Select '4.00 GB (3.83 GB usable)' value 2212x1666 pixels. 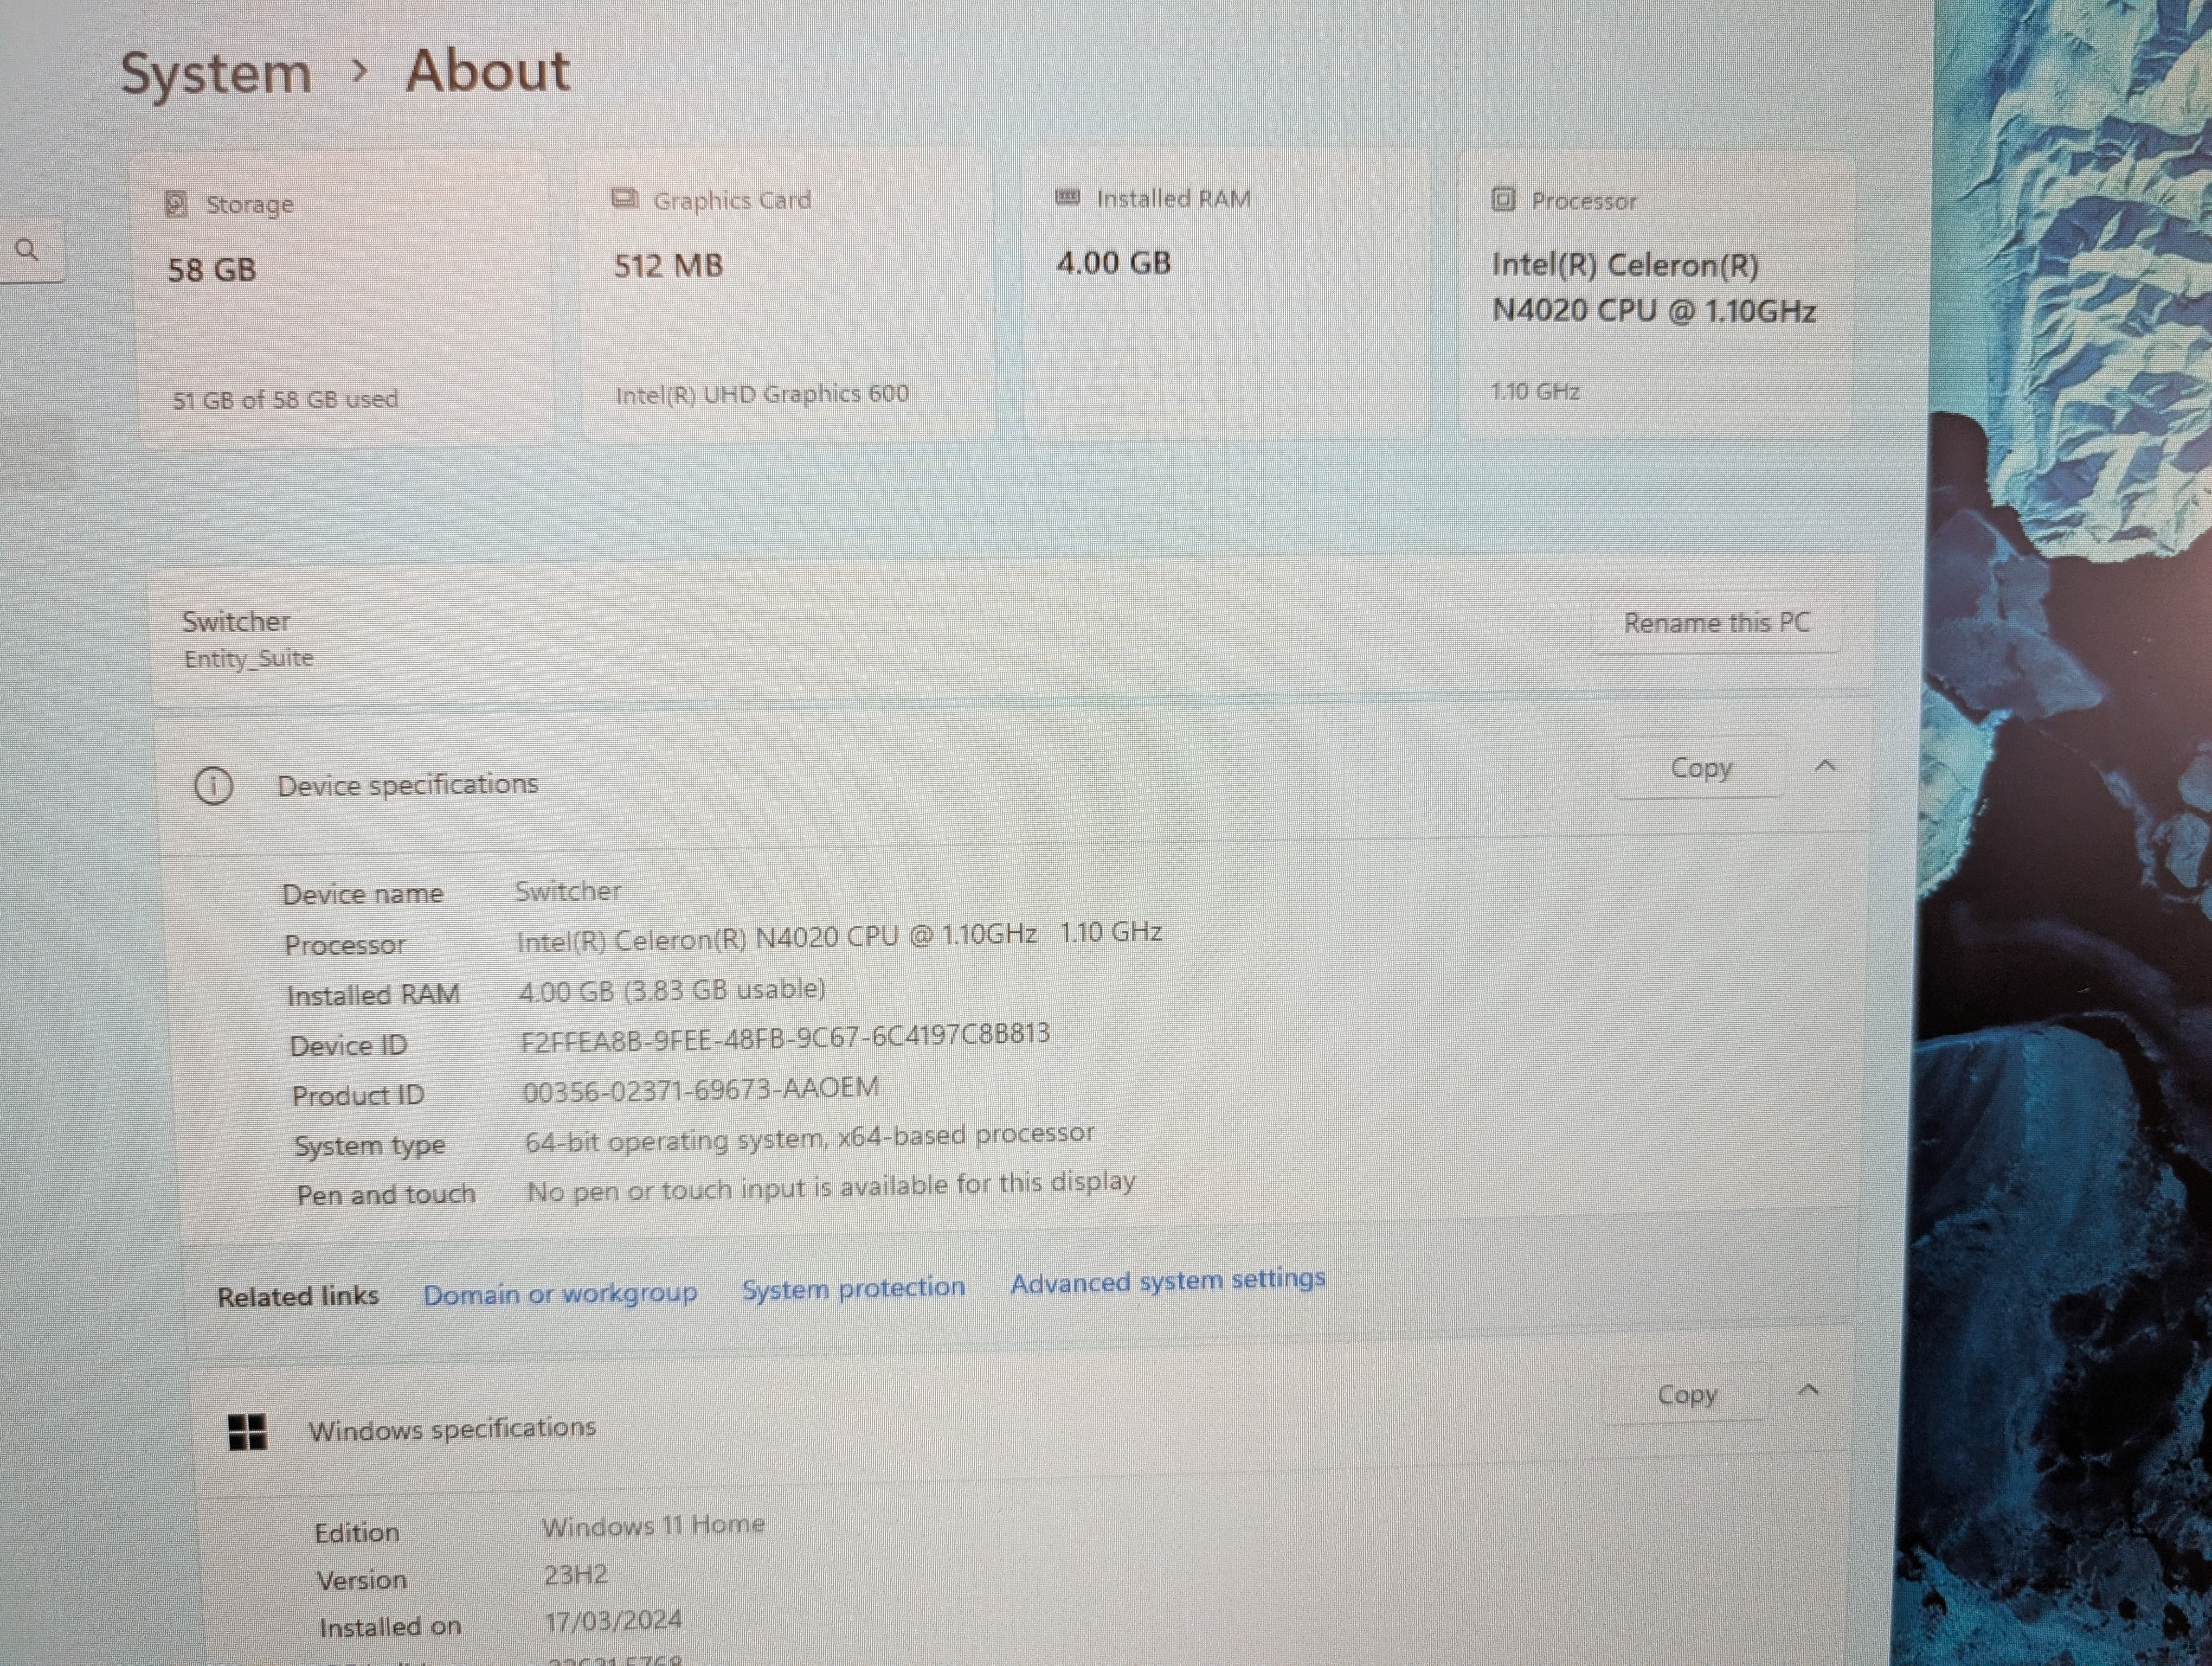pyautogui.click(x=672, y=990)
